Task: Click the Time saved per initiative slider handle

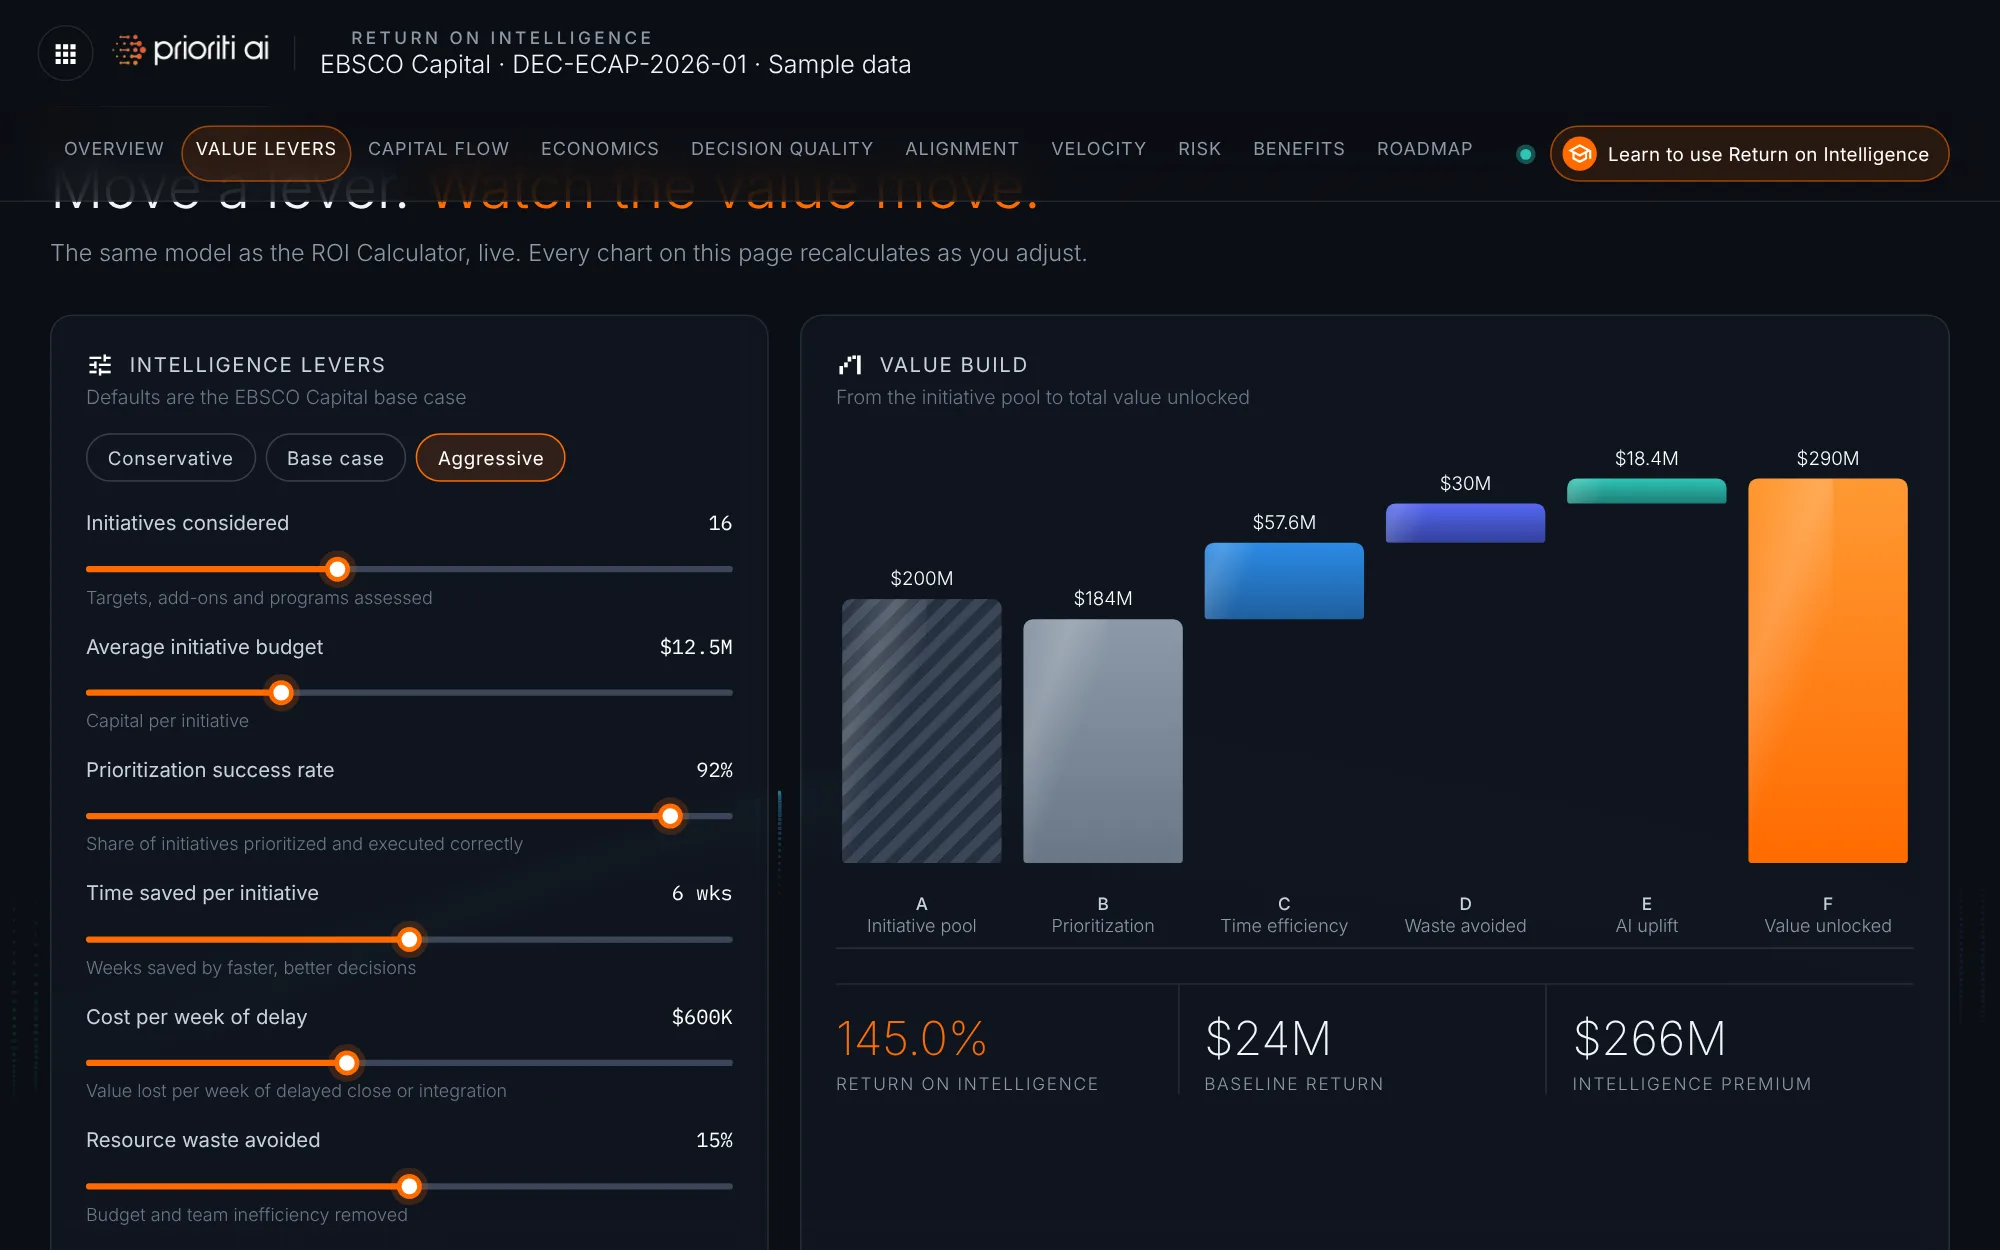Action: tap(409, 939)
